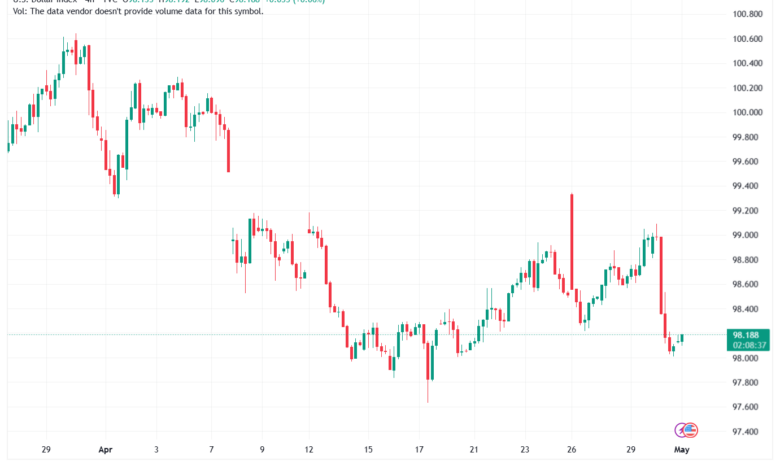Click the 3 date label on time axis

(156, 450)
